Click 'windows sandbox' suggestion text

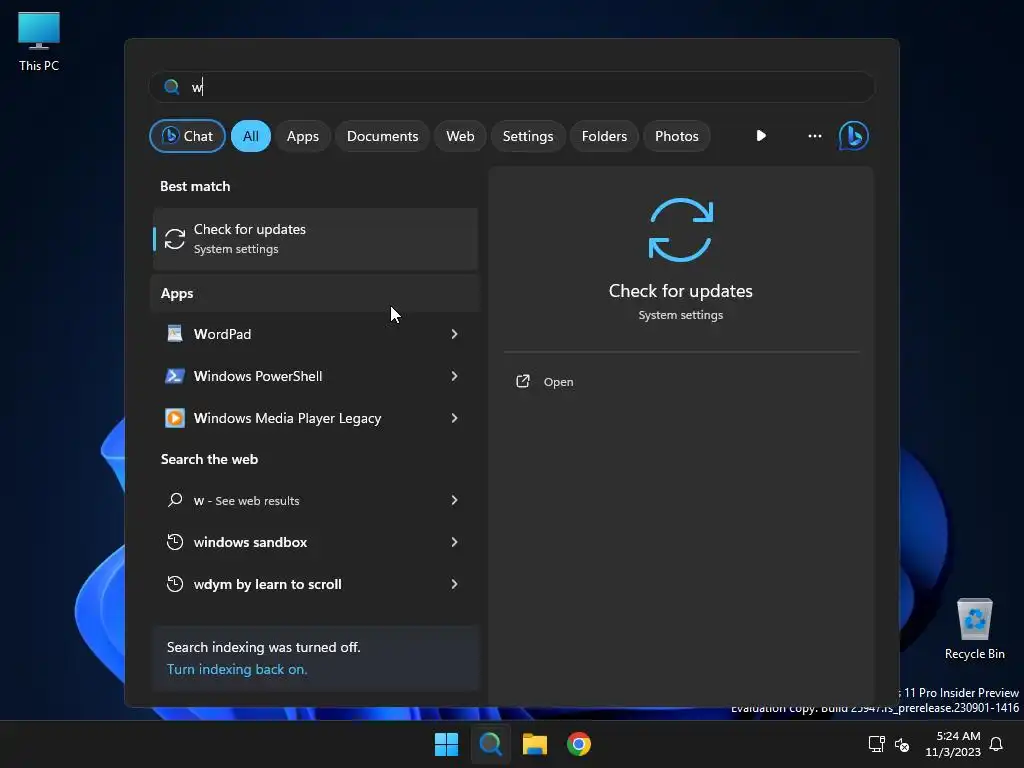coord(250,542)
